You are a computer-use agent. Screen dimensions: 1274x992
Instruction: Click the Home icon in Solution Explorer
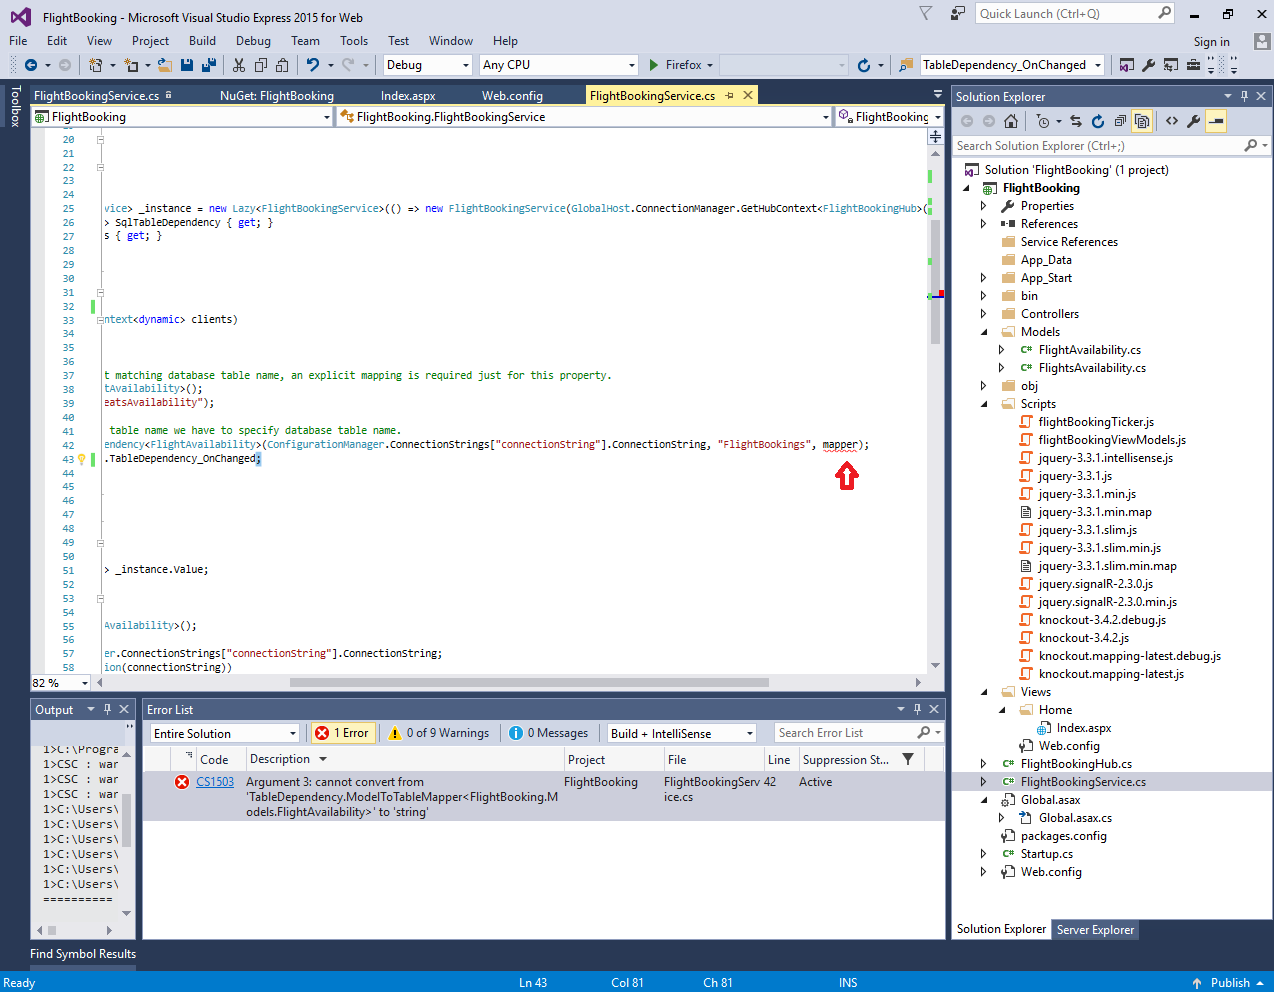point(1010,120)
